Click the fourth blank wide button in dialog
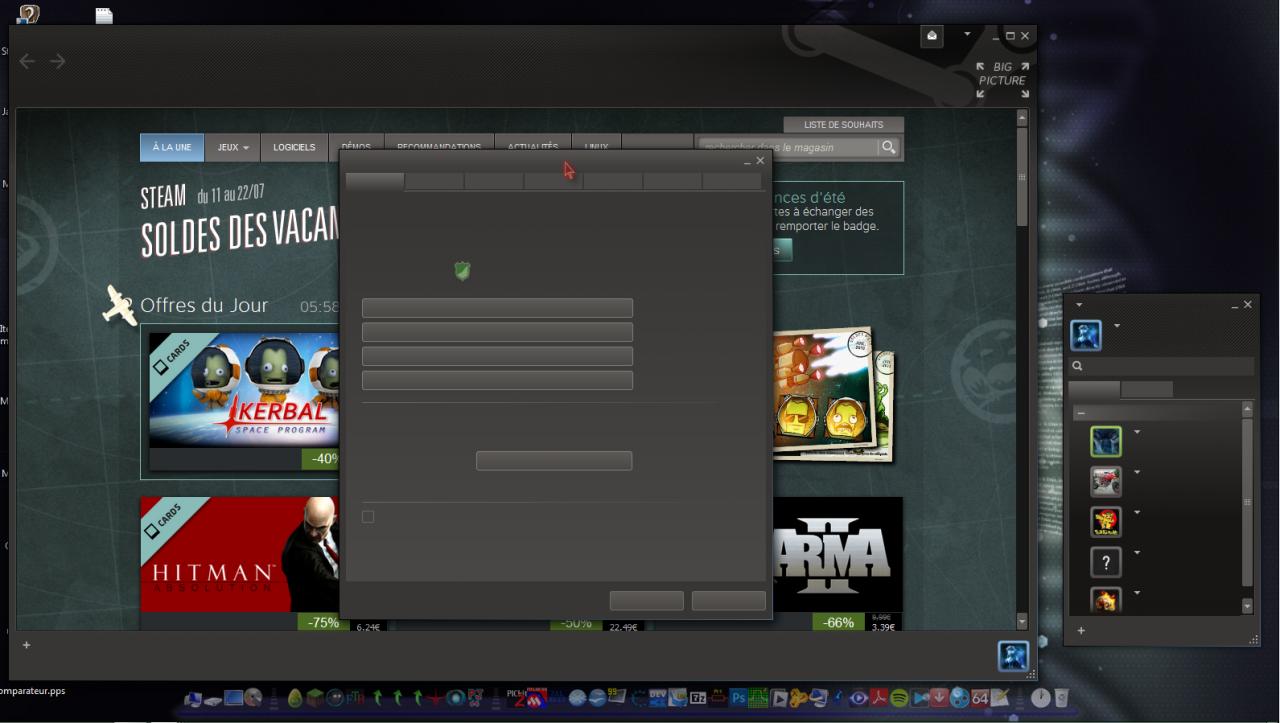This screenshot has height=723, width=1280. pyautogui.click(x=497, y=380)
